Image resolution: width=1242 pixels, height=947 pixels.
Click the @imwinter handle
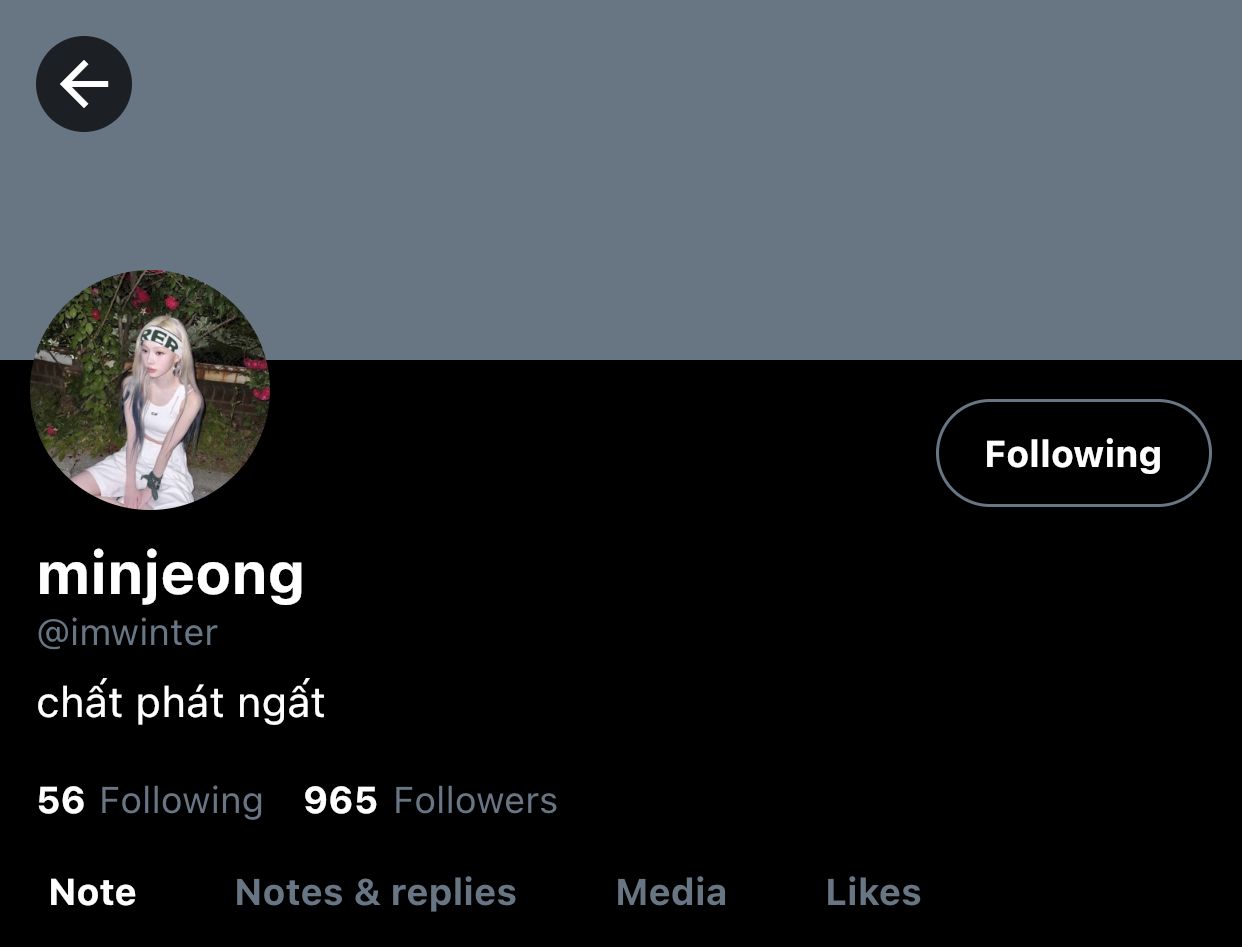tap(127, 632)
